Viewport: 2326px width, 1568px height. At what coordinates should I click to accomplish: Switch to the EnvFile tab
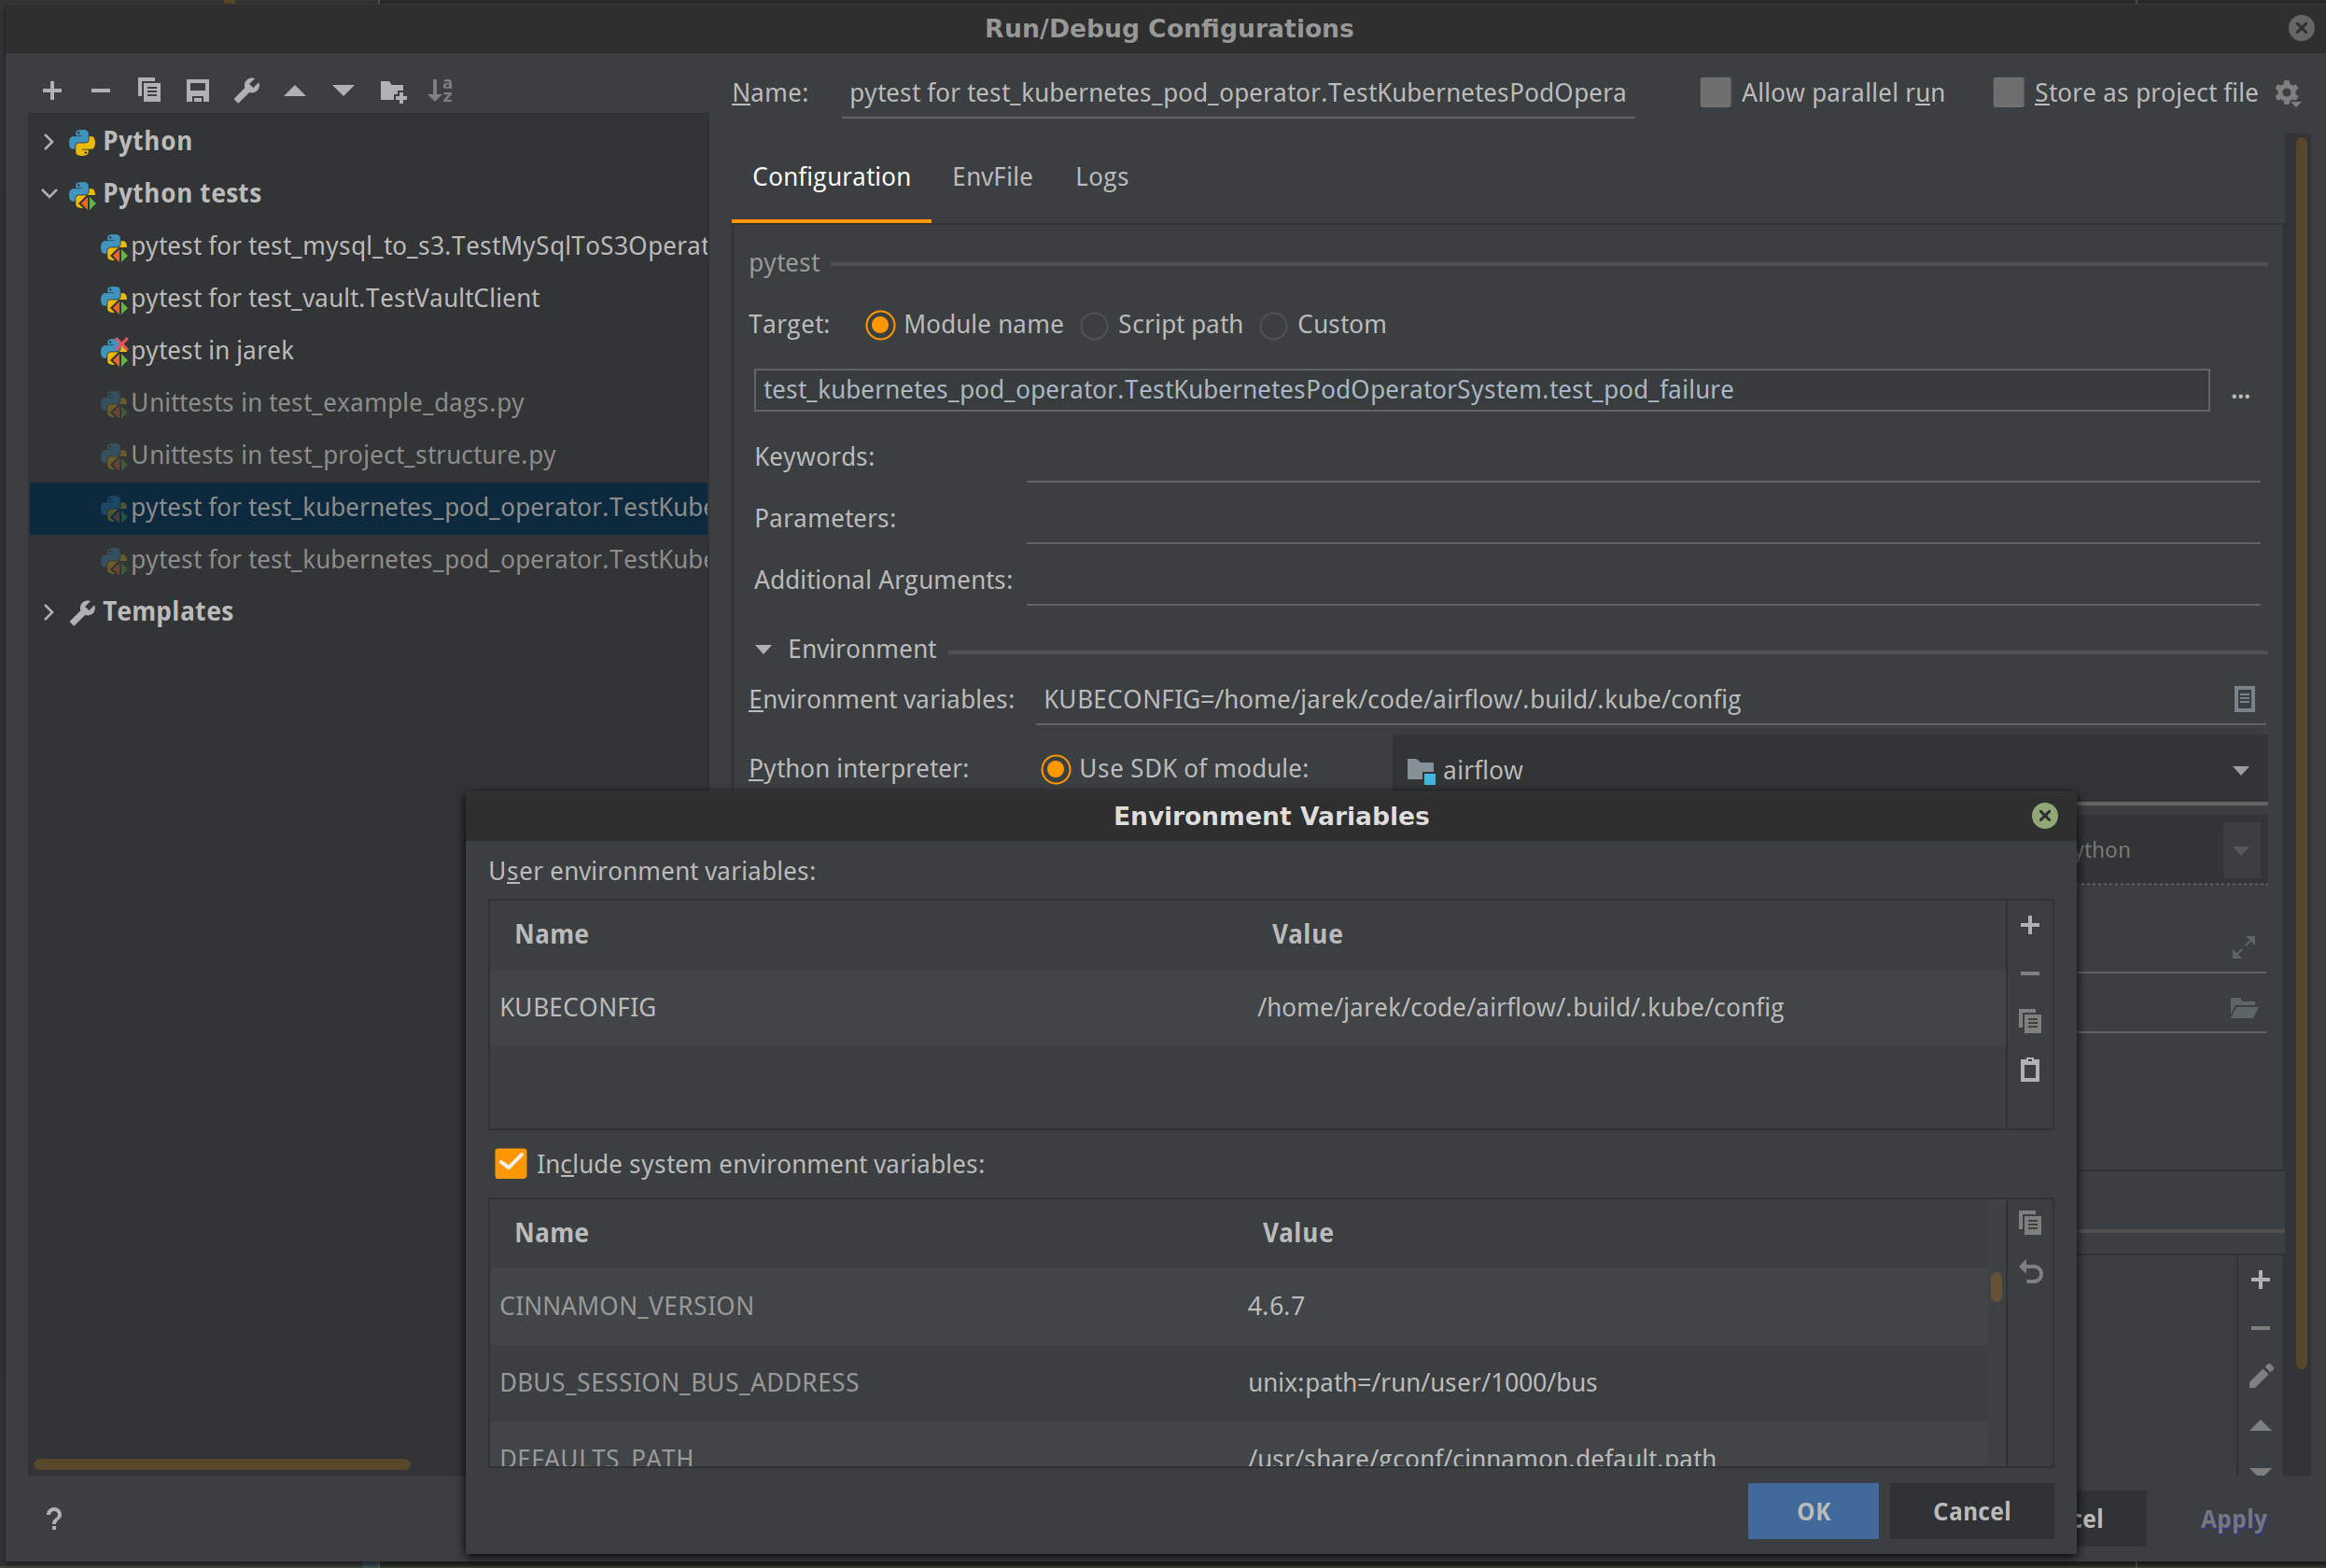coord(992,176)
